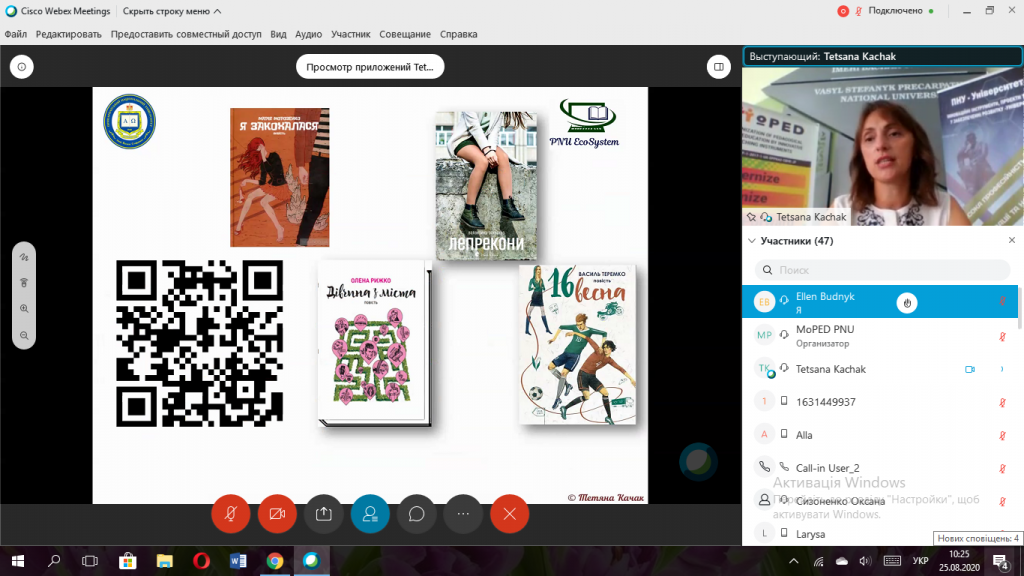This screenshot has height=576, width=1024.
Task: Toggle the participants panel button
Action: (x=370, y=513)
